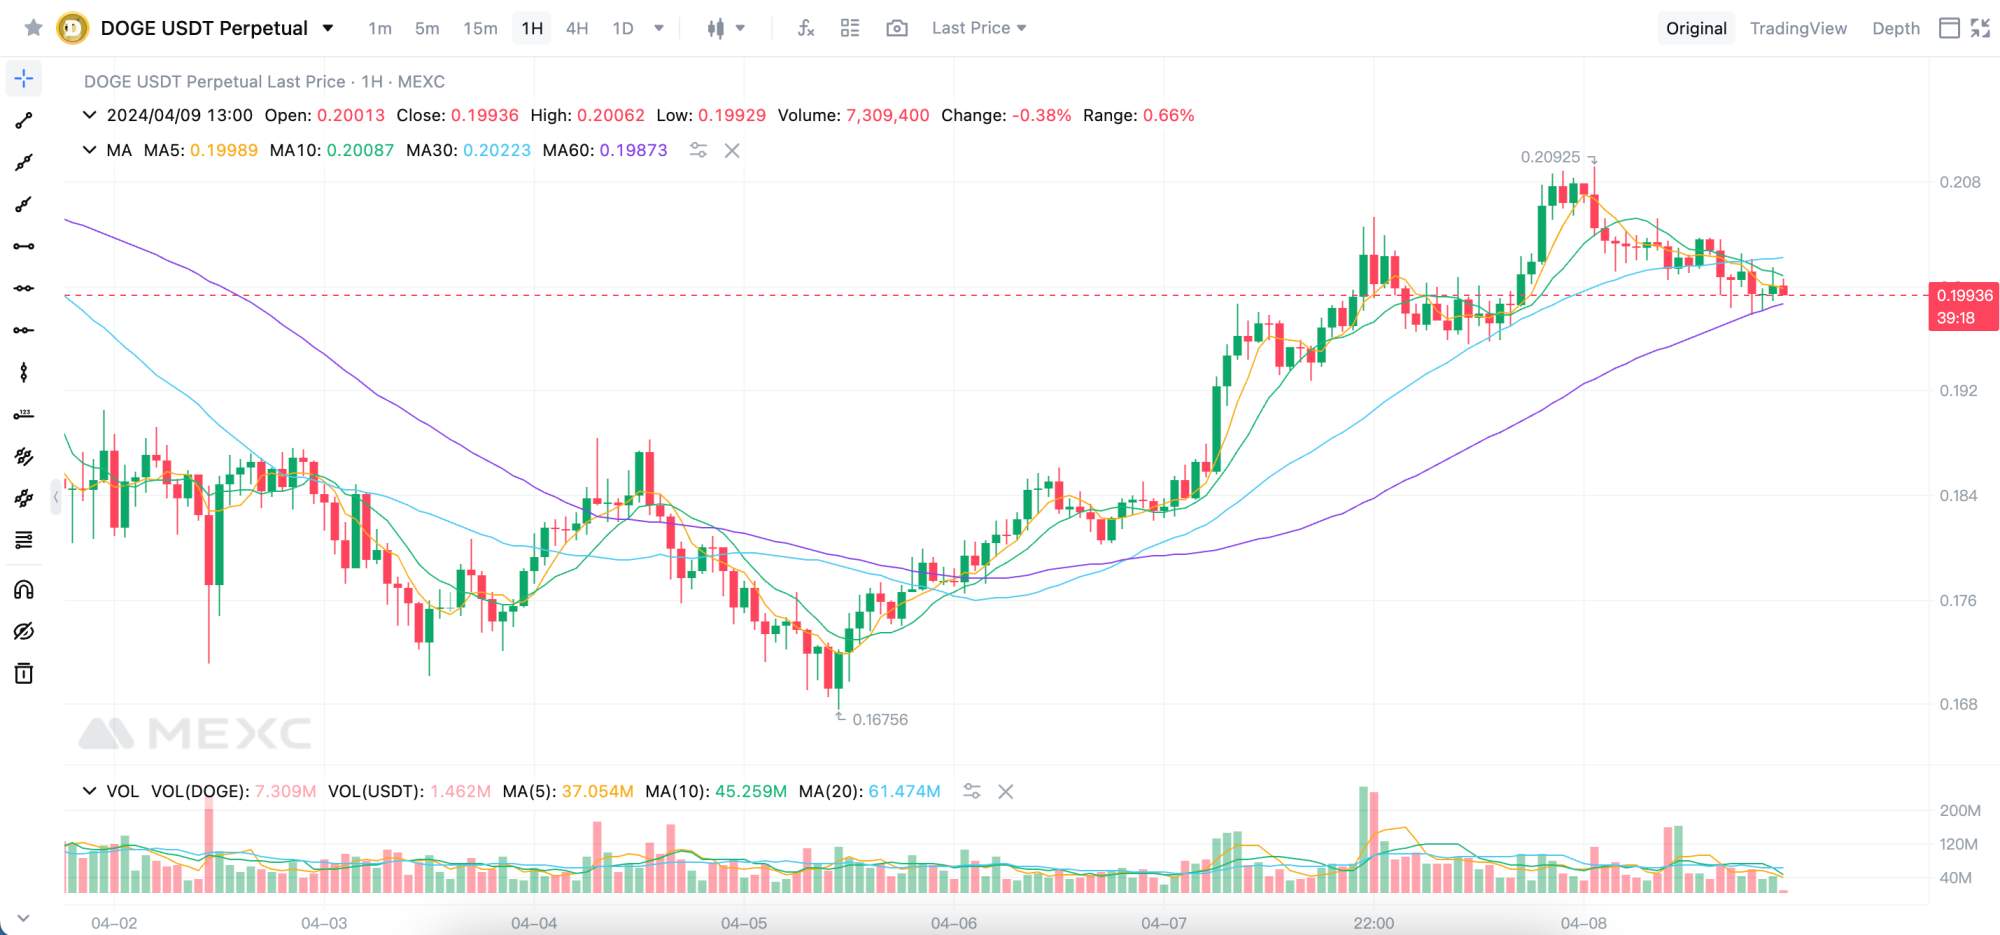
Task: Click the 04-05 date label on time axis
Action: click(x=744, y=923)
